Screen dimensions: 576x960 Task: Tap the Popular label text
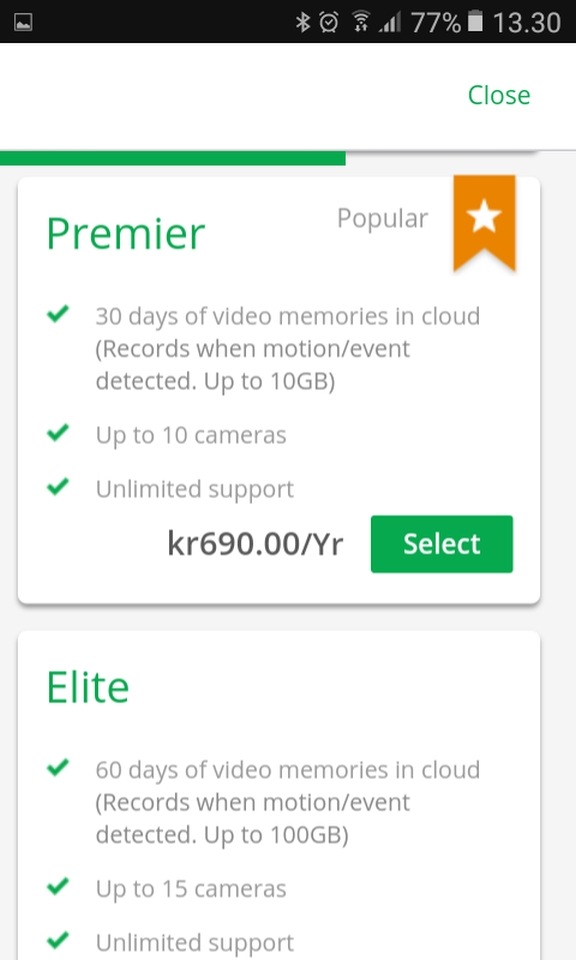coord(383,219)
